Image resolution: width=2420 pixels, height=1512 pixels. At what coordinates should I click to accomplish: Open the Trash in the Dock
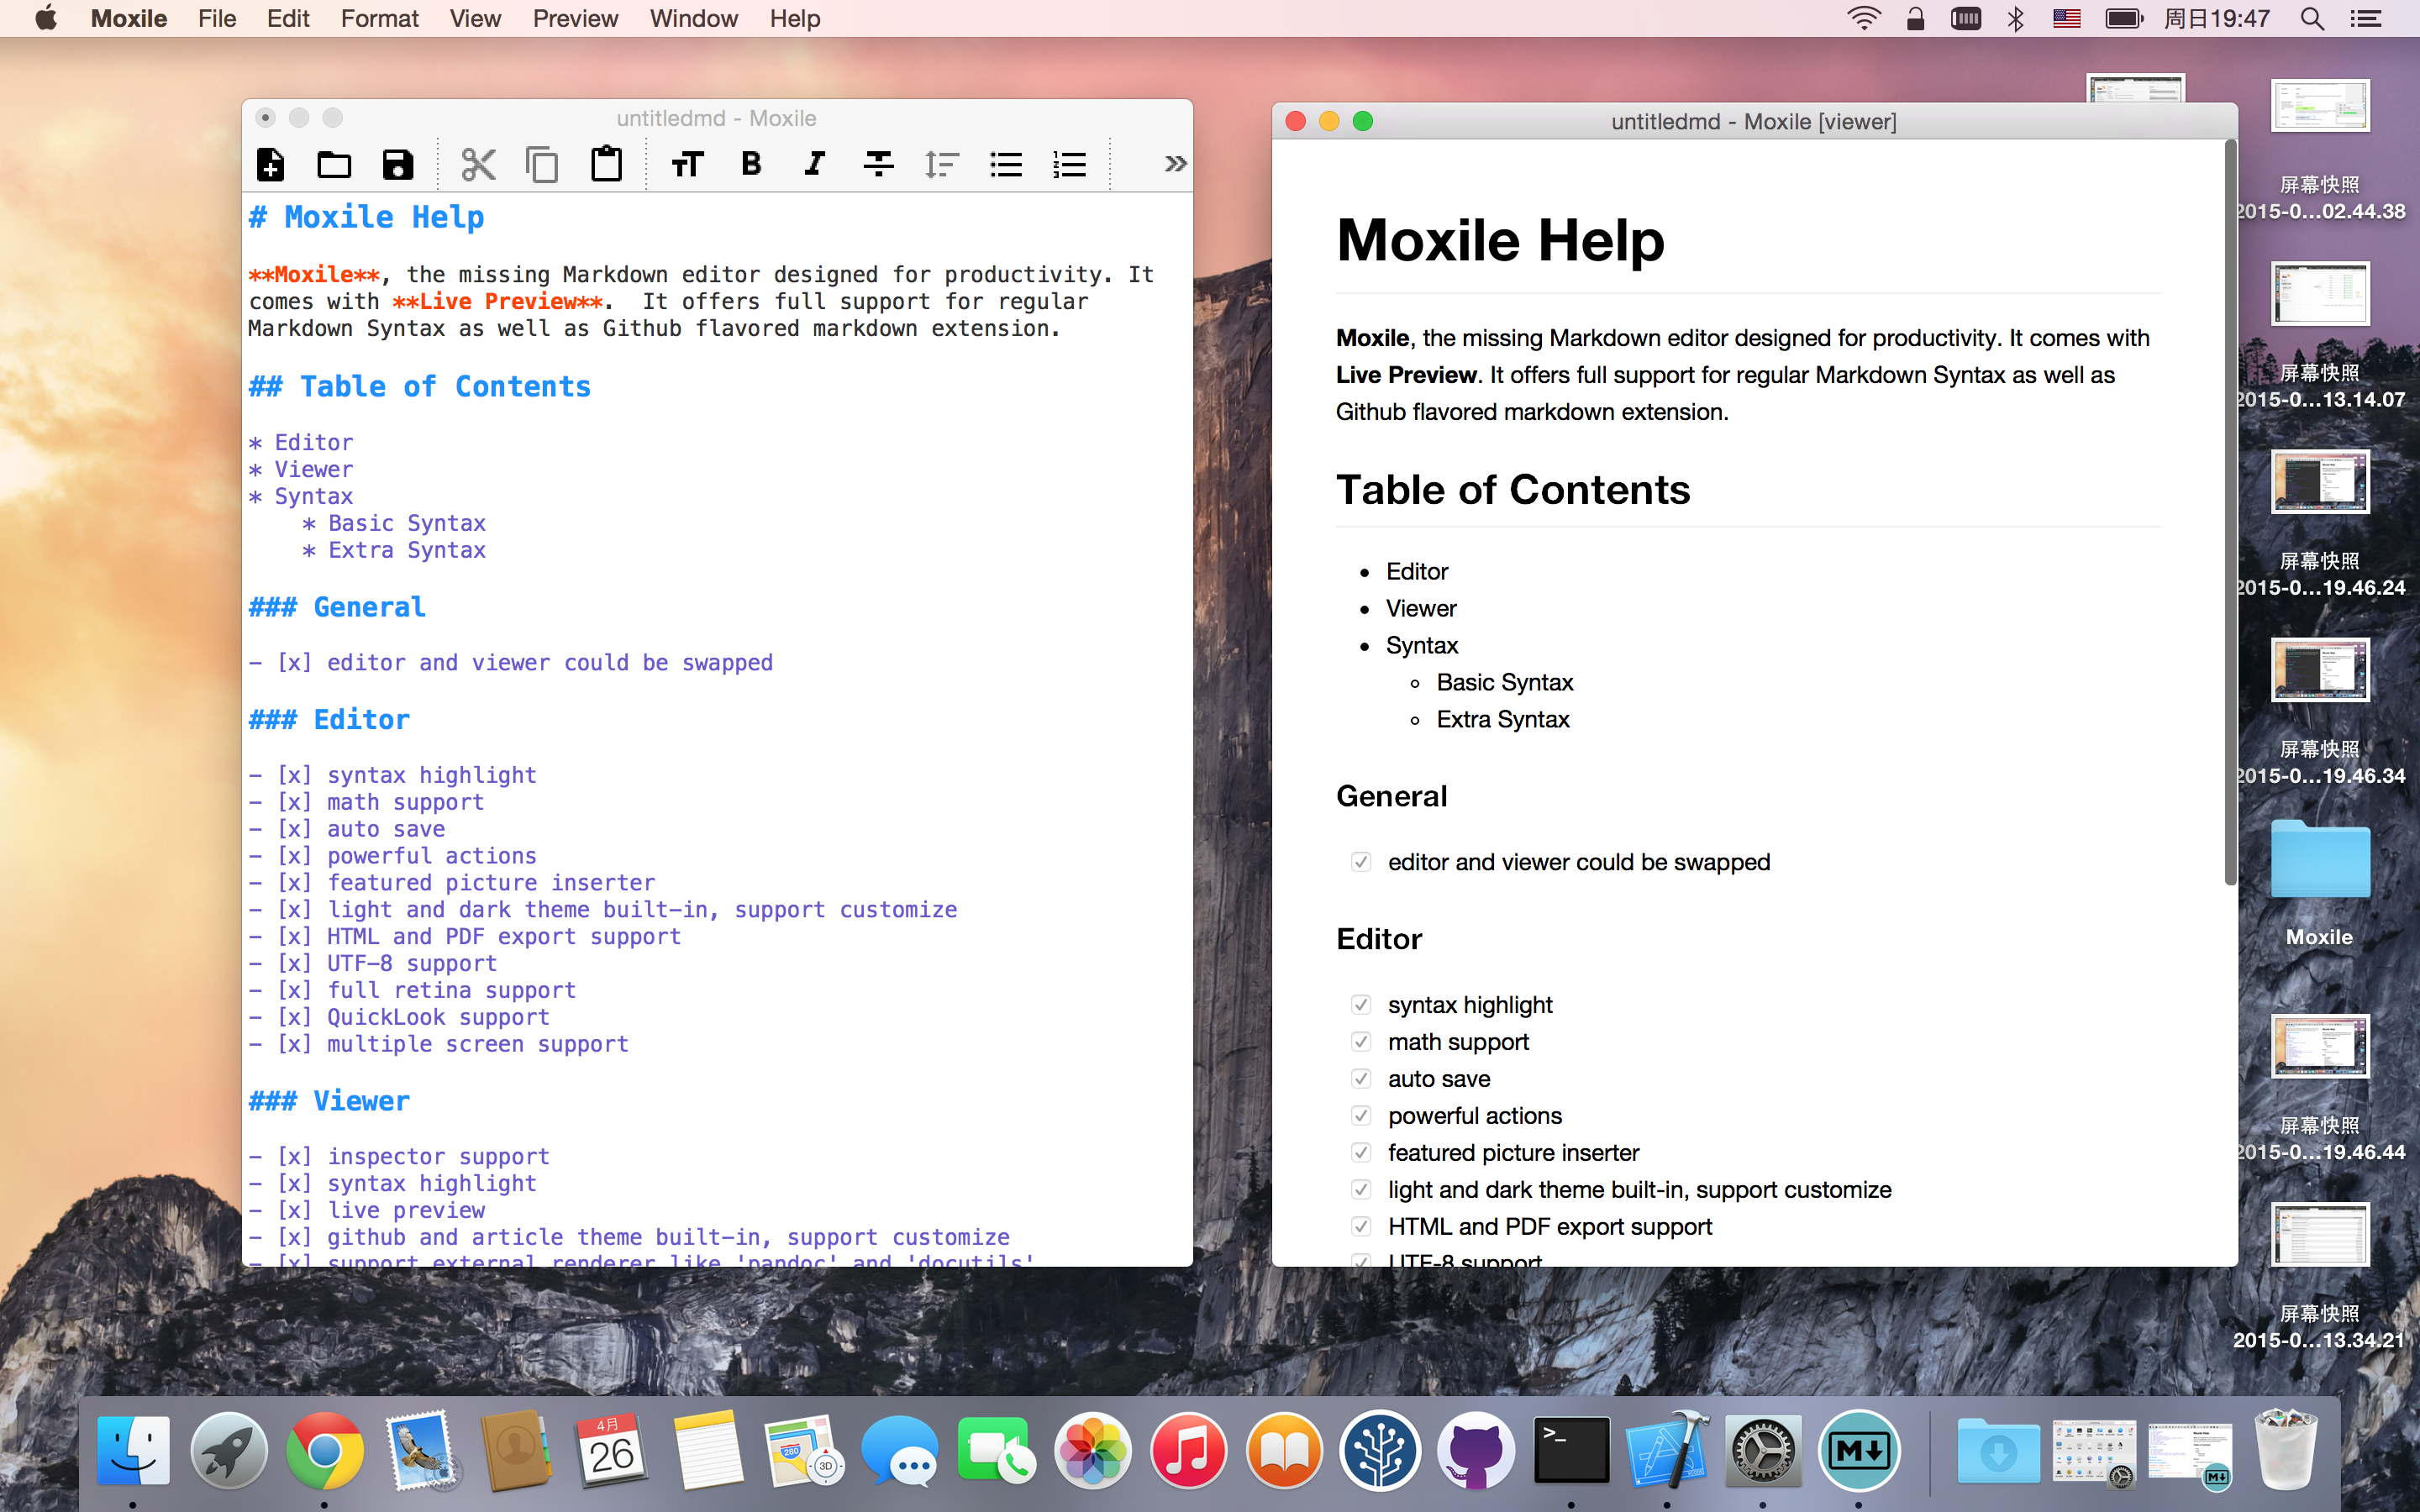tap(2286, 1450)
